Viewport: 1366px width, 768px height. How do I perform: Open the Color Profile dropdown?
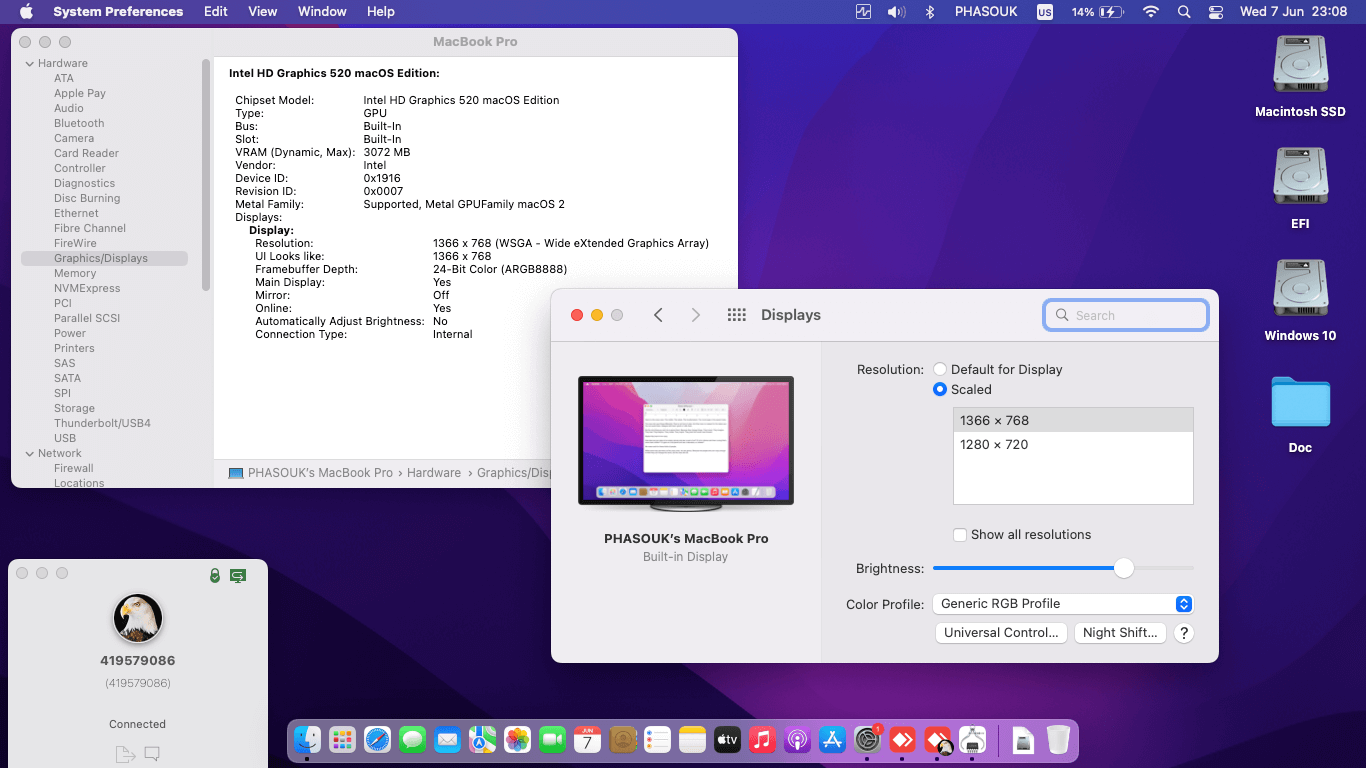pos(1062,603)
